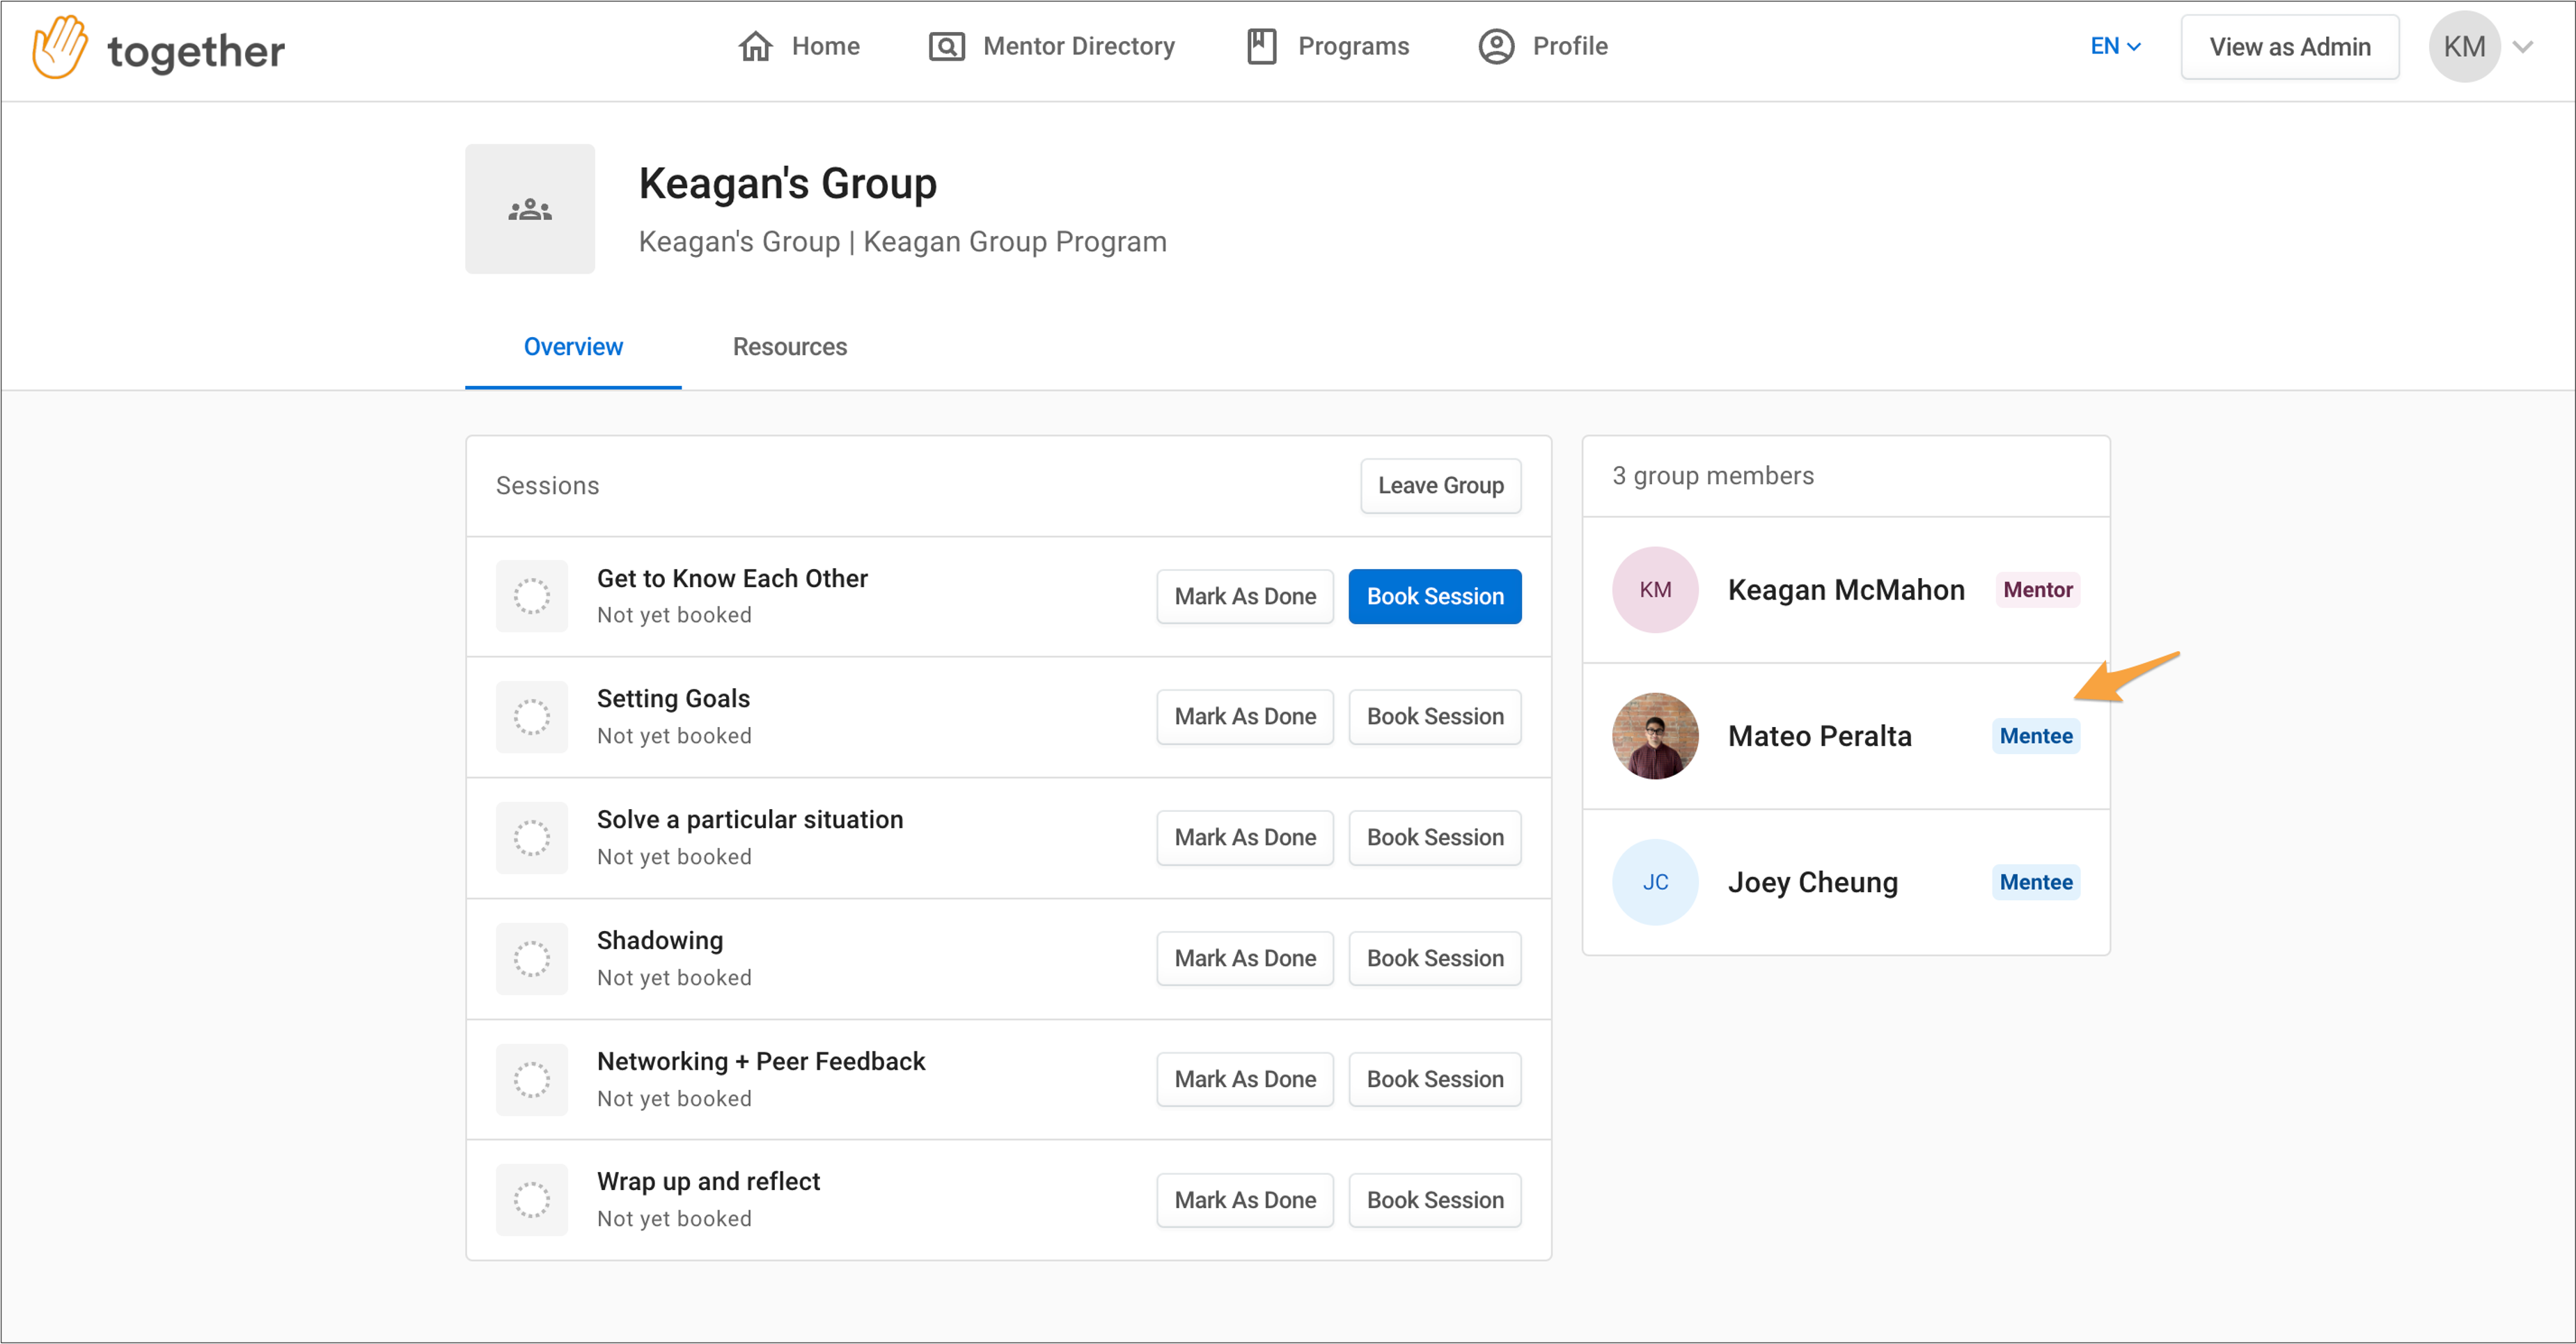2576x1344 pixels.
Task: Book session for Get to Know Each Other
Action: tap(1435, 597)
